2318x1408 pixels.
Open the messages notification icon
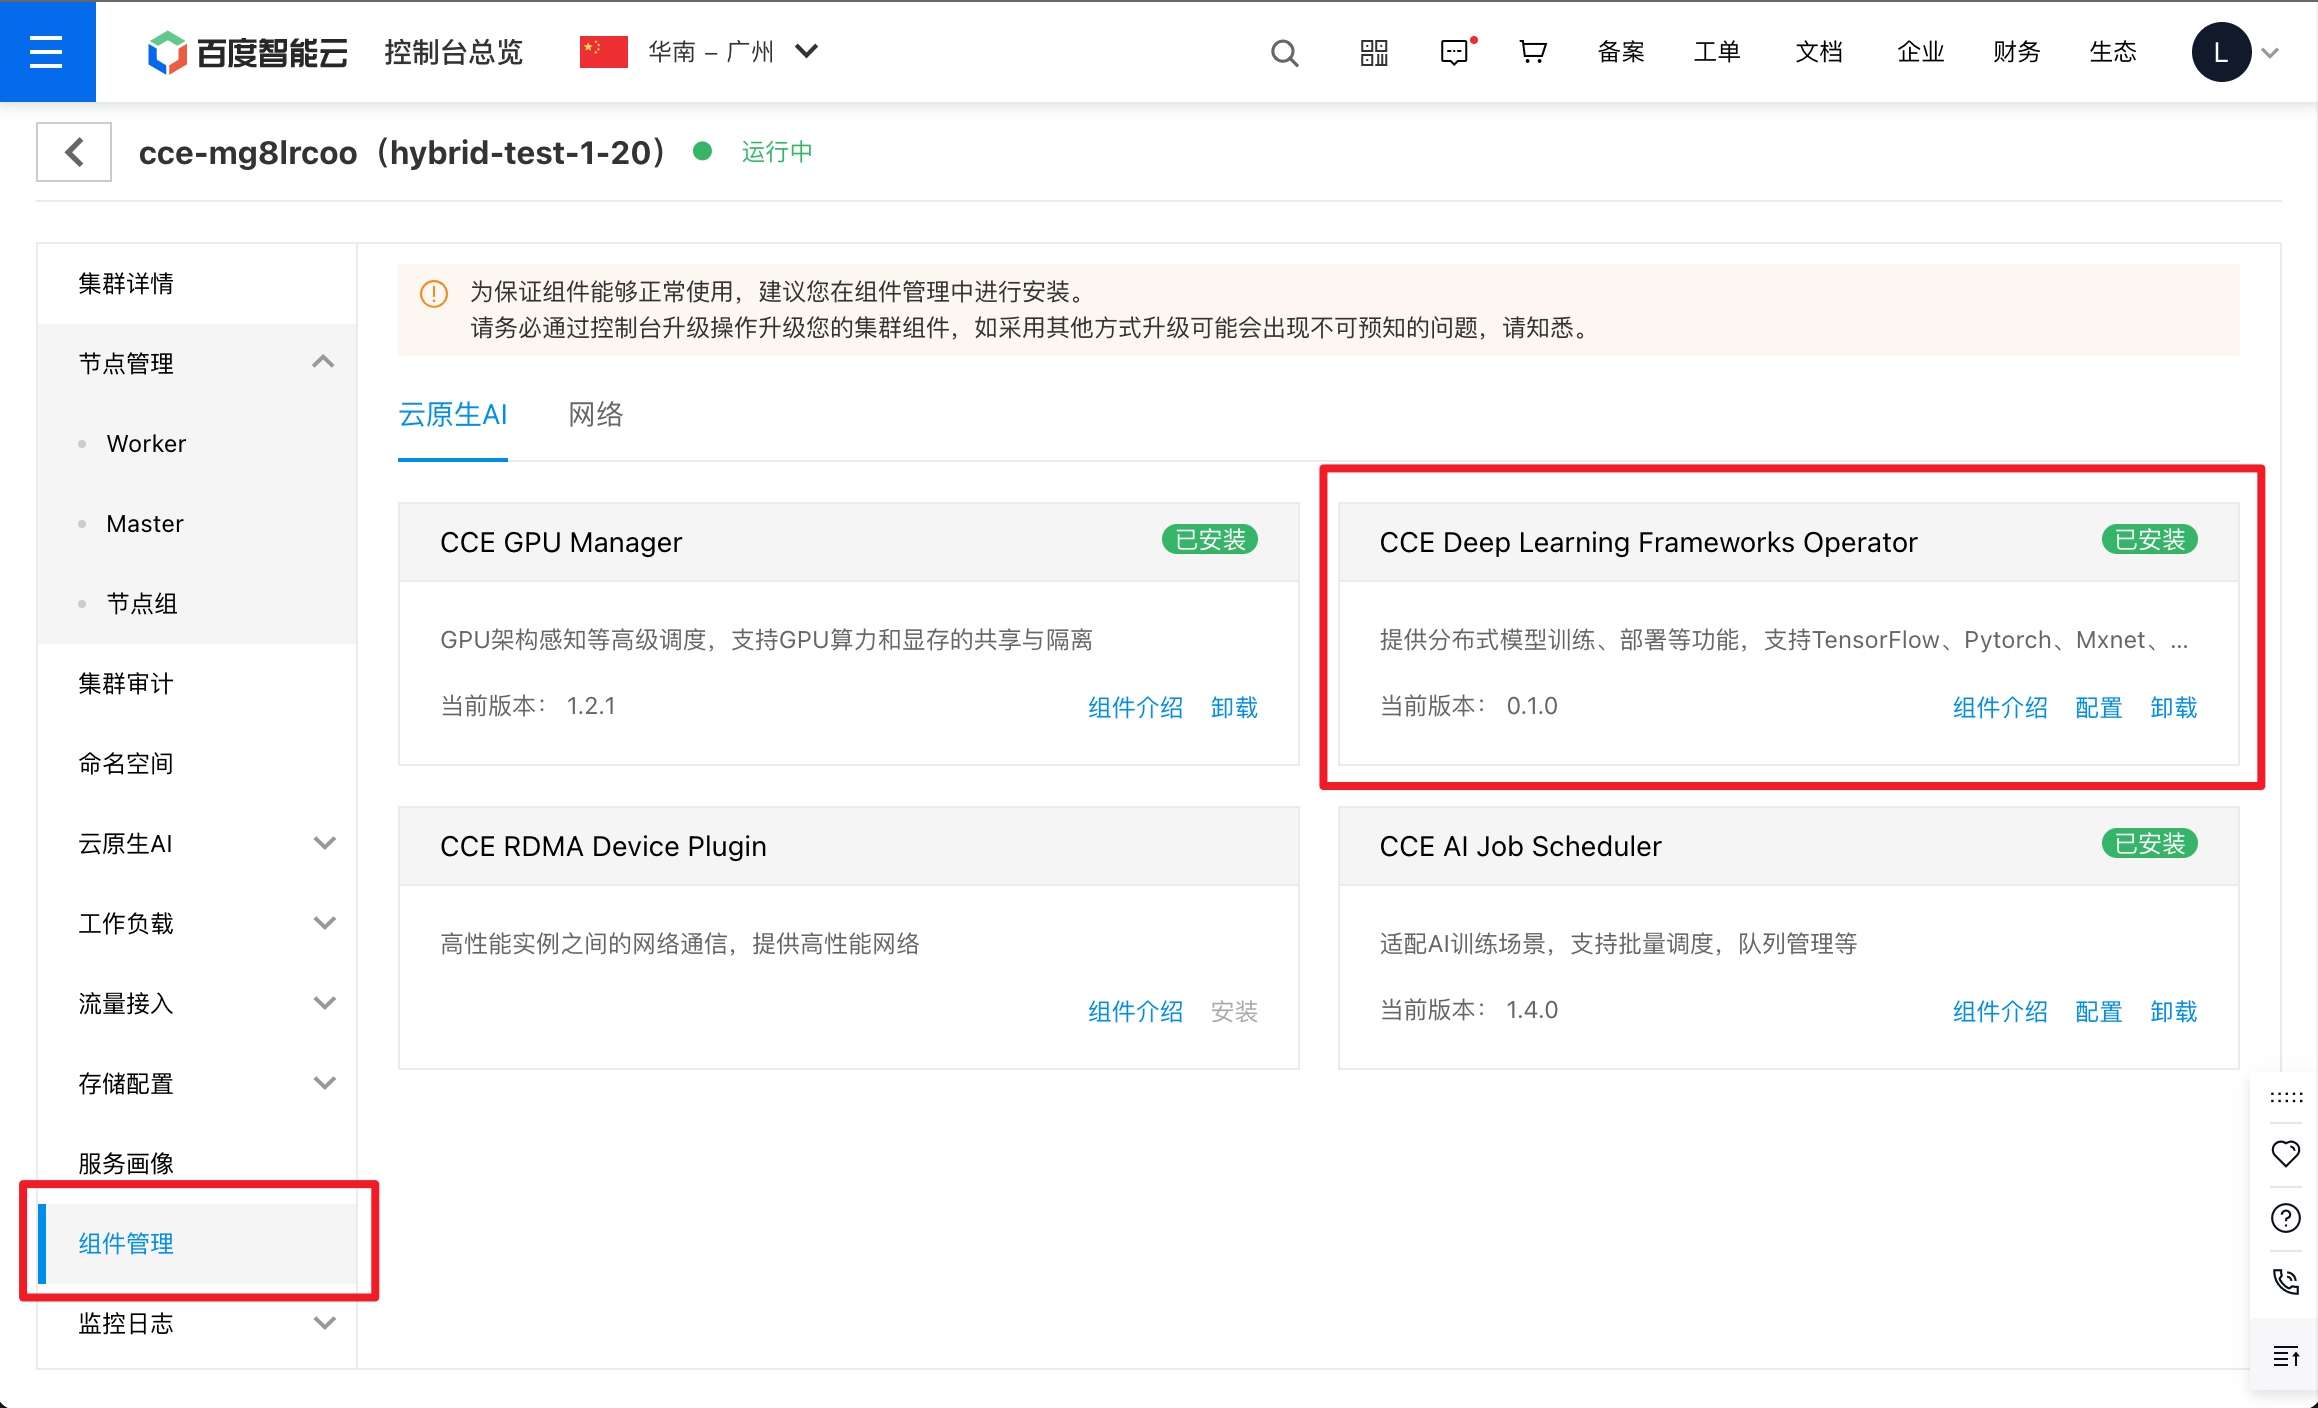point(1456,51)
